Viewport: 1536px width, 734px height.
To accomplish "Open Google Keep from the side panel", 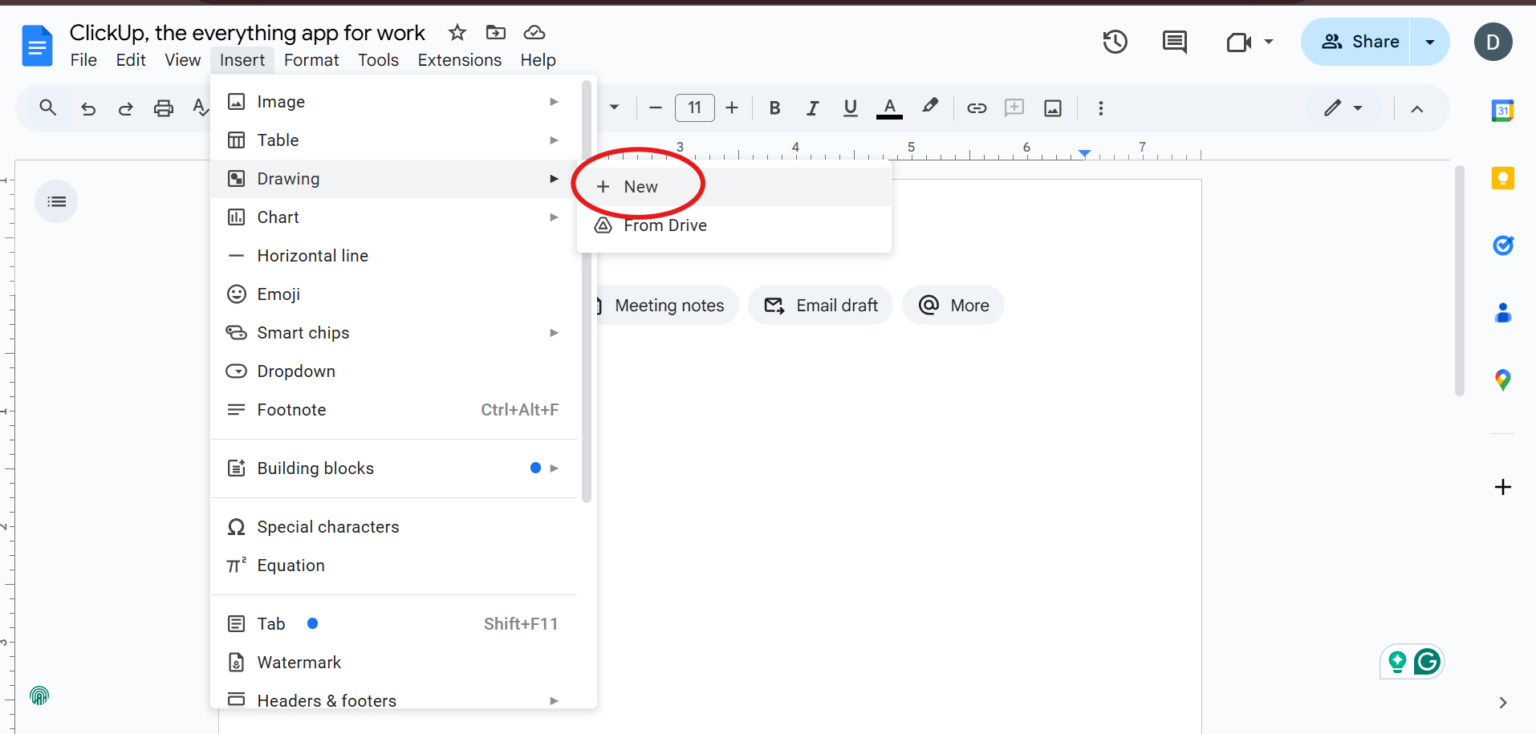I will pyautogui.click(x=1502, y=177).
